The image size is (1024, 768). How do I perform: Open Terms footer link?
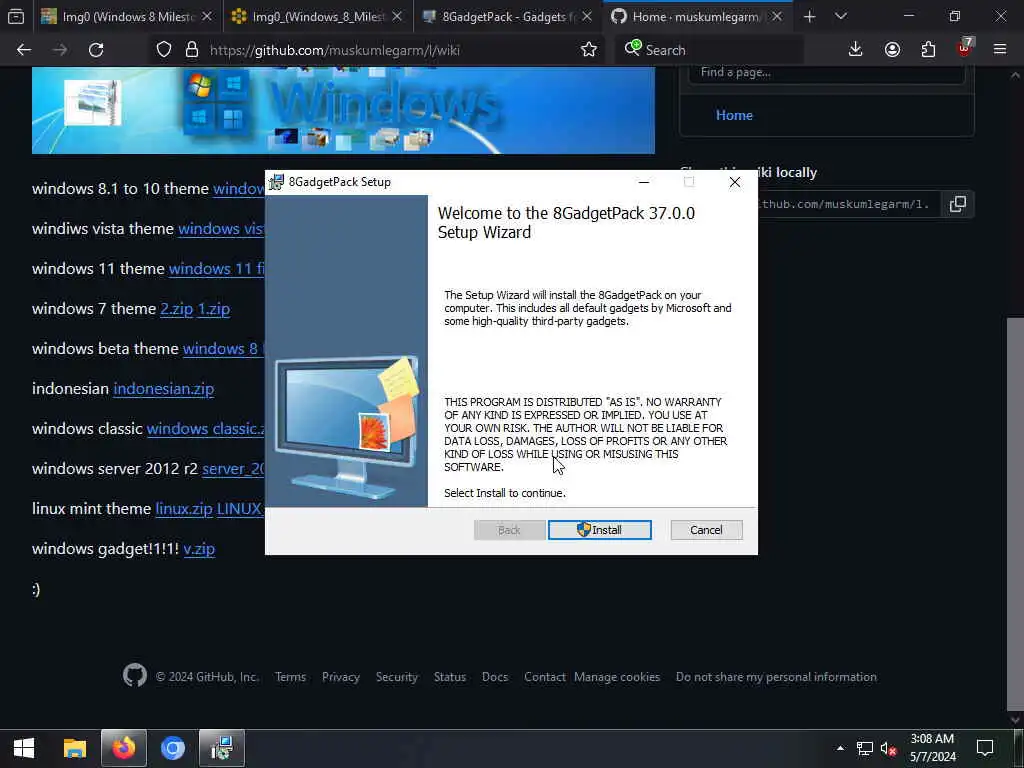click(290, 677)
